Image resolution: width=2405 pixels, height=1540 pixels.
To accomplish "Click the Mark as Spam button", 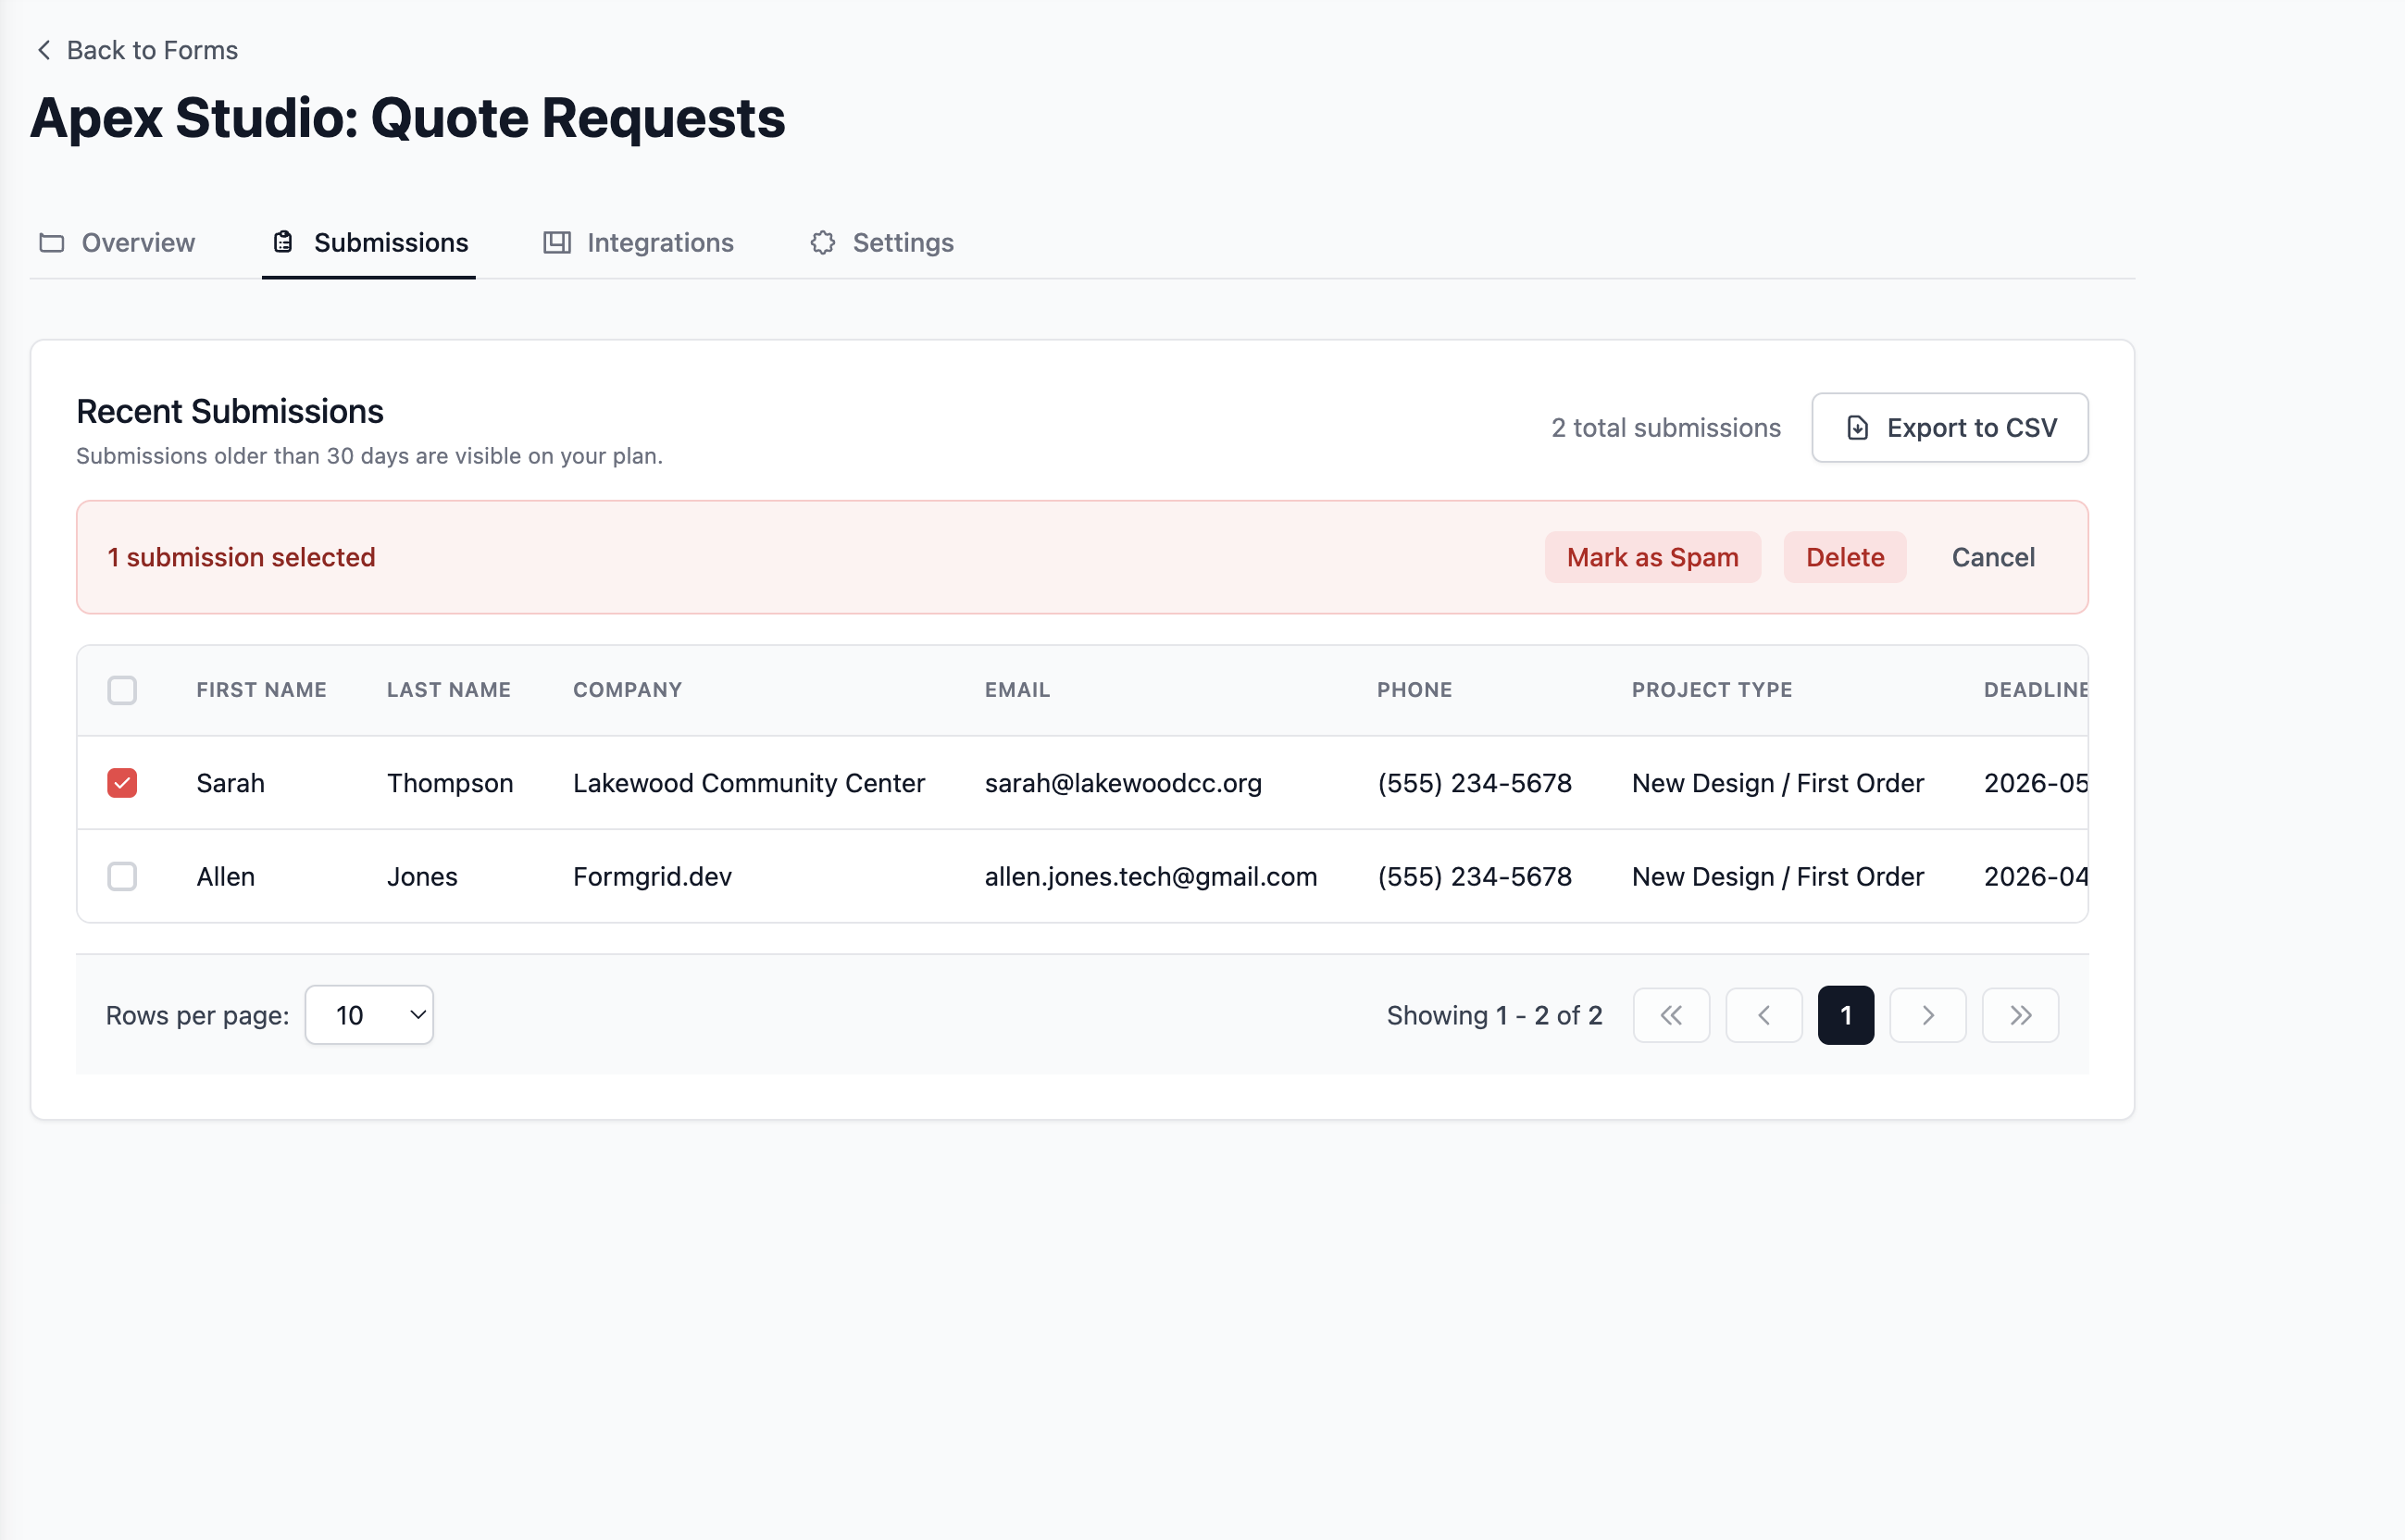I will point(1652,557).
